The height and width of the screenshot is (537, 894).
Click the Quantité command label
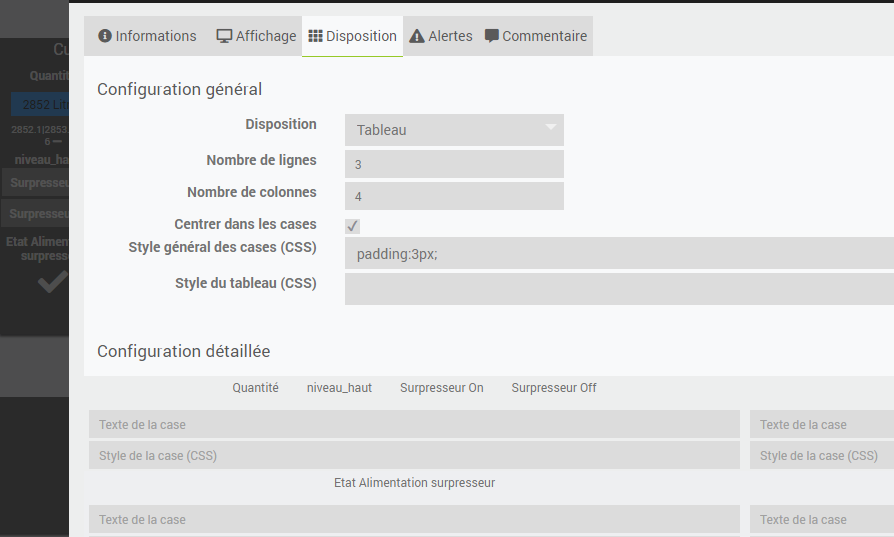[255, 388]
